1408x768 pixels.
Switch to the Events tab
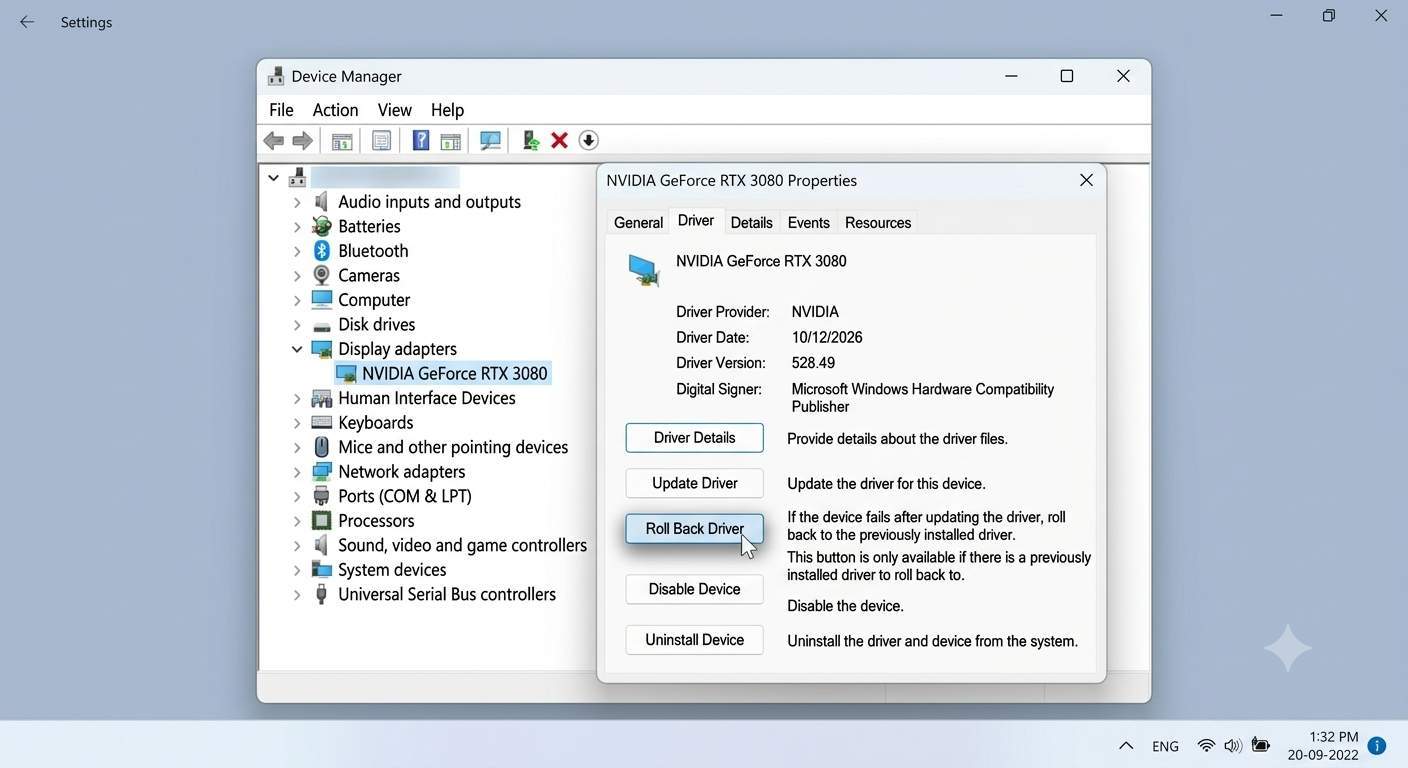coord(808,223)
